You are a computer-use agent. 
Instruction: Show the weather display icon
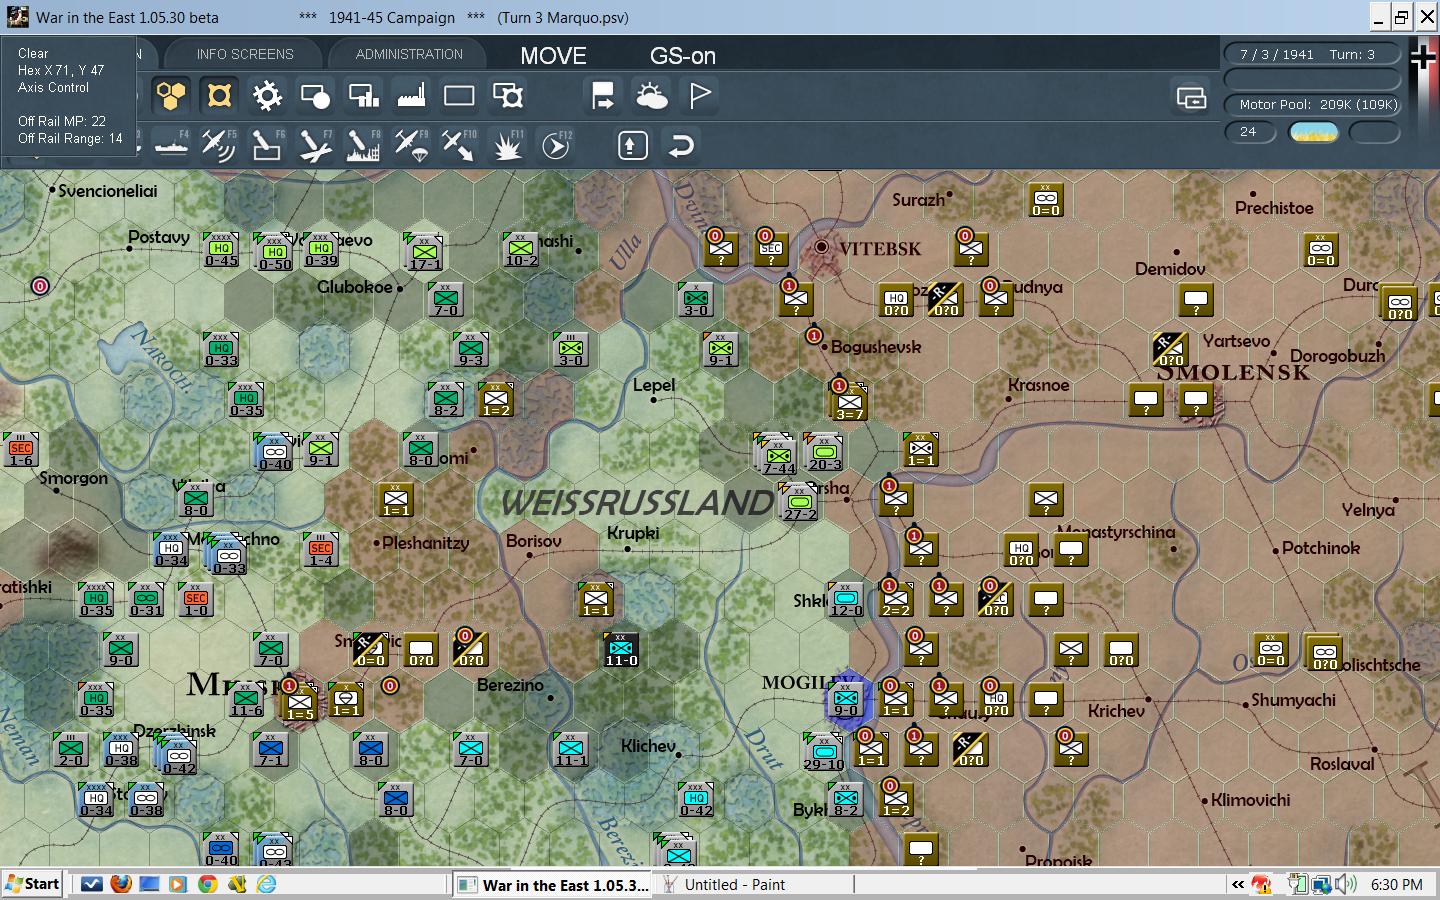click(651, 96)
